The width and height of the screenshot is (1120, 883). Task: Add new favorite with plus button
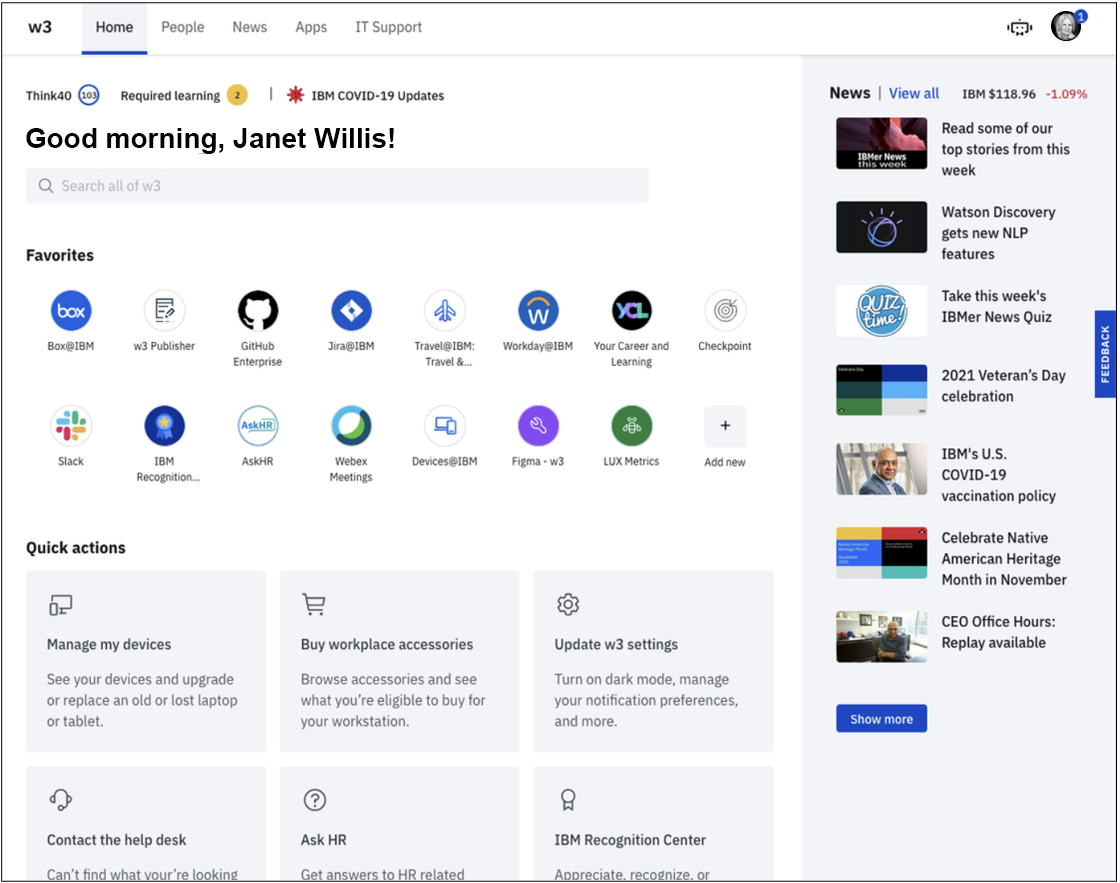(725, 426)
